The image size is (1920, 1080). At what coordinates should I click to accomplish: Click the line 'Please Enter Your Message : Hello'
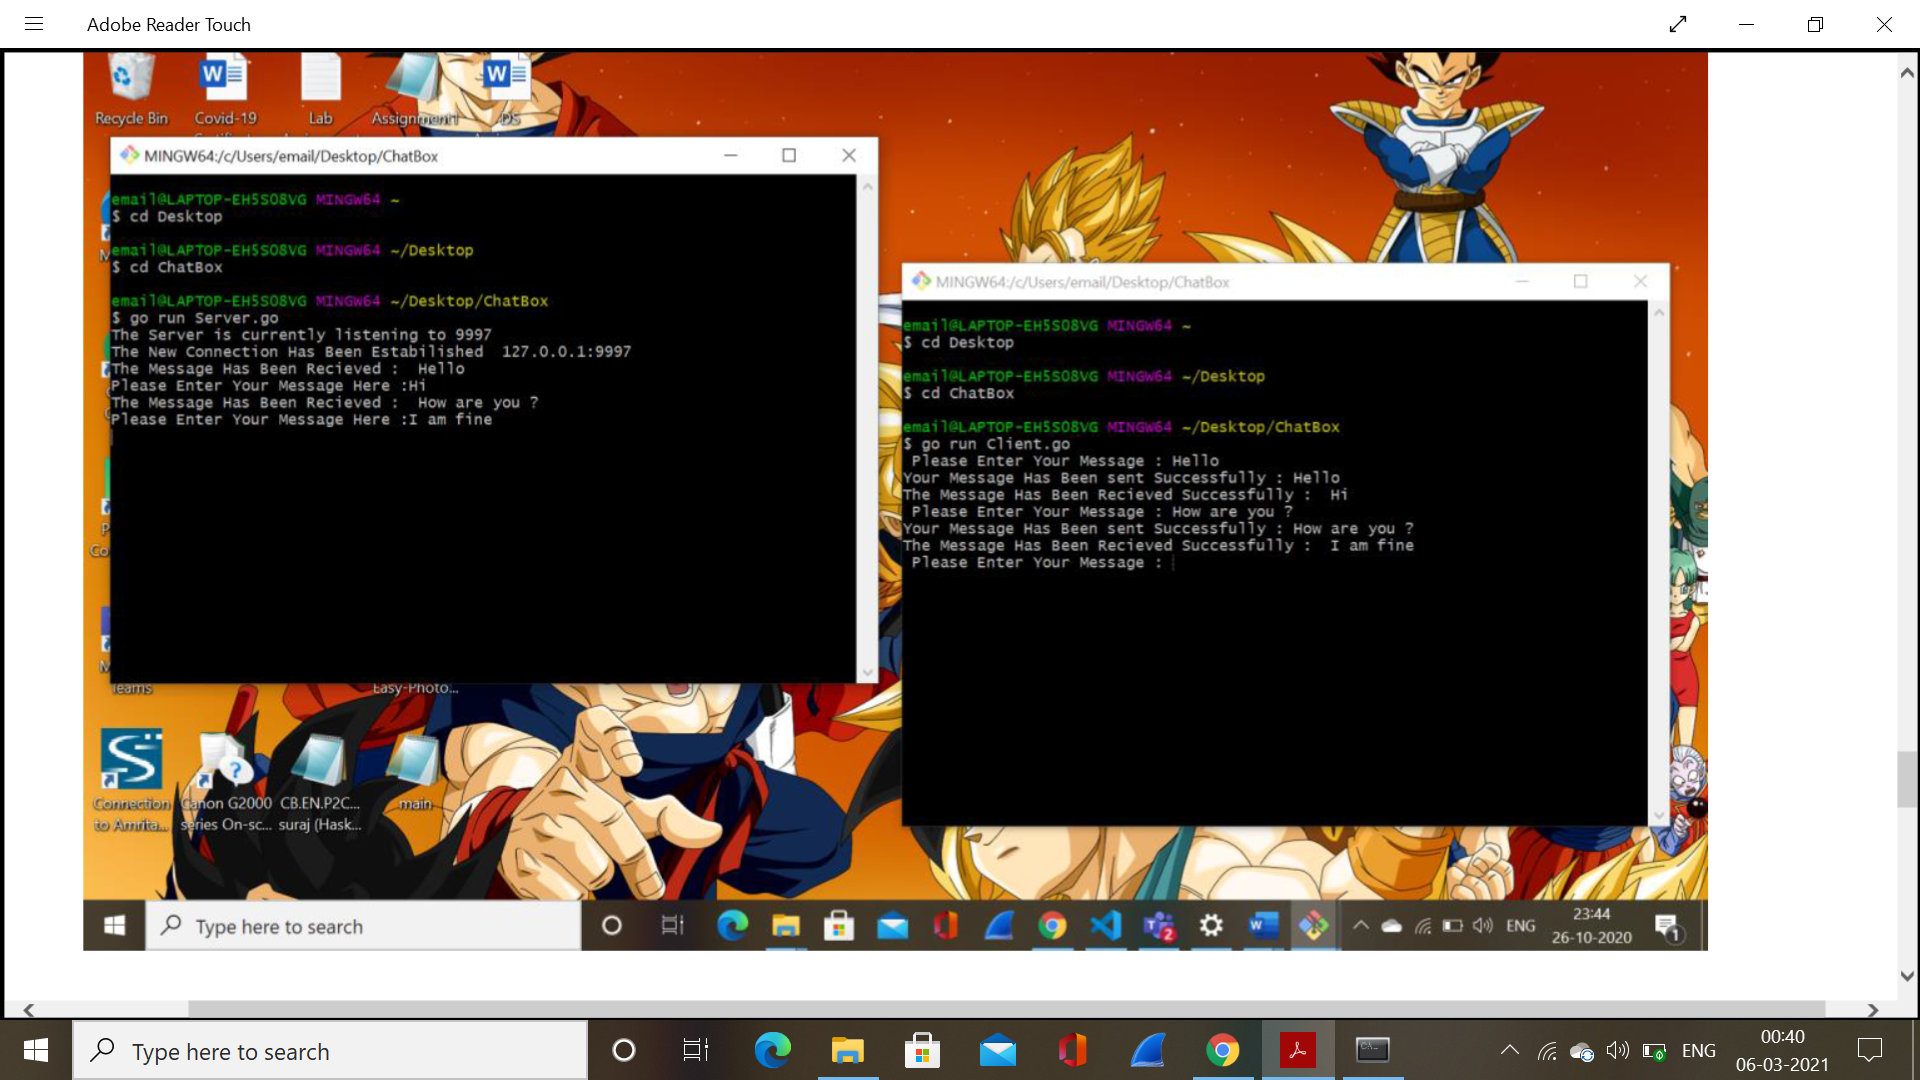(1065, 461)
